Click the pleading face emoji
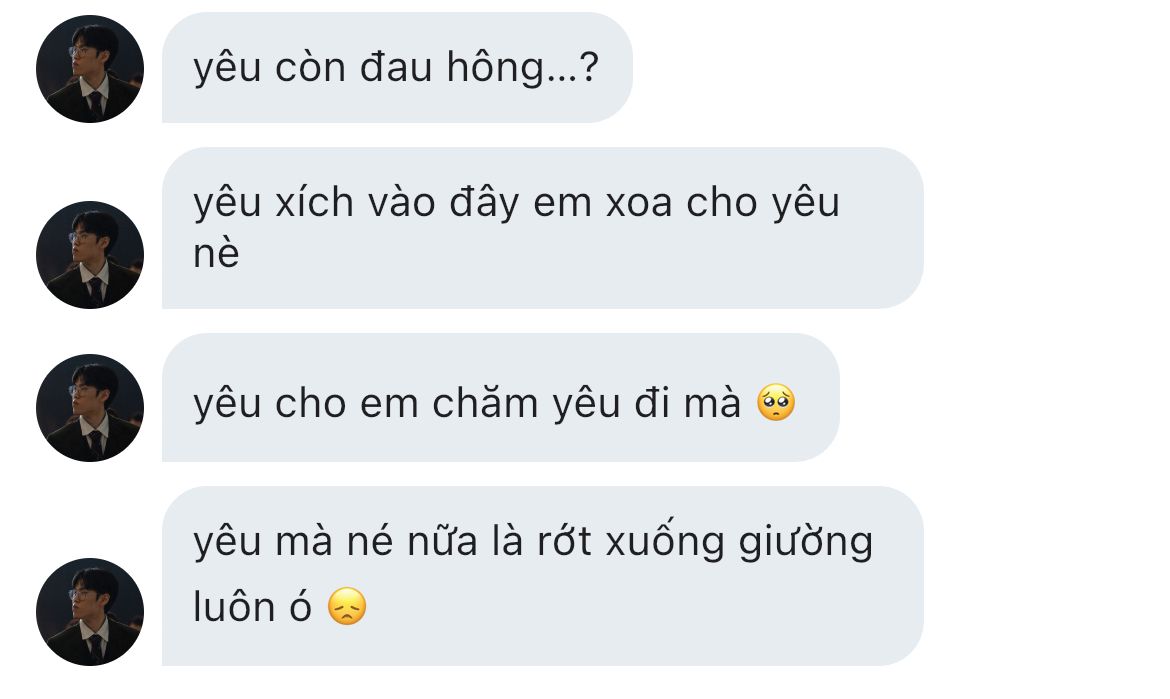The image size is (1170, 699). (776, 403)
